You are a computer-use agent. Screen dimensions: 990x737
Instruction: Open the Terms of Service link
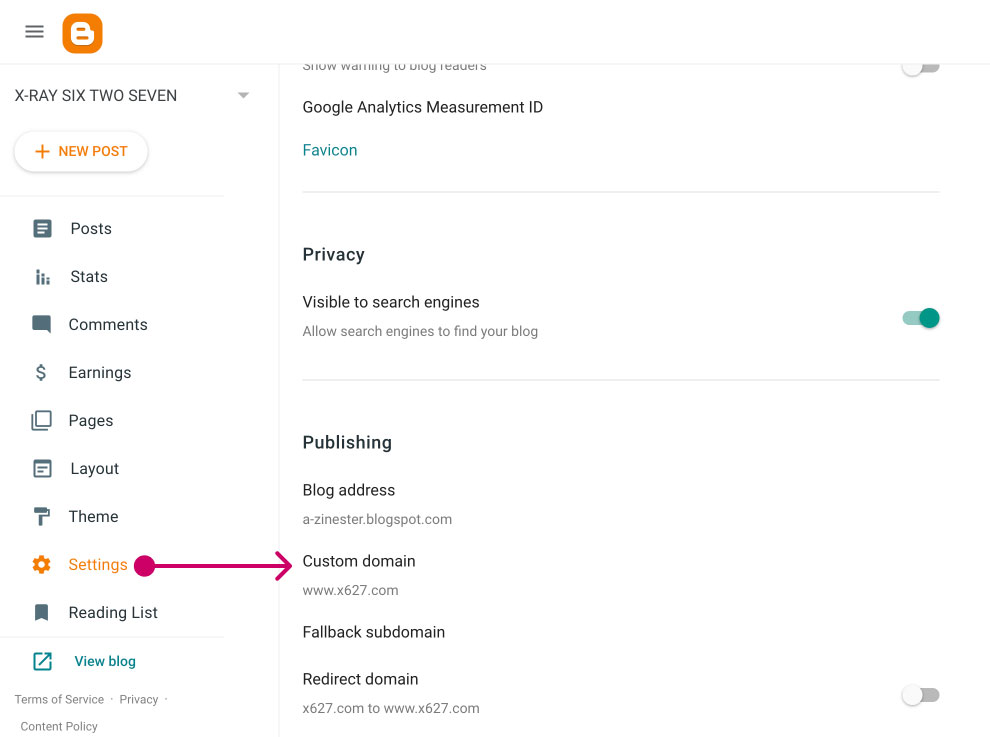pyautogui.click(x=59, y=699)
